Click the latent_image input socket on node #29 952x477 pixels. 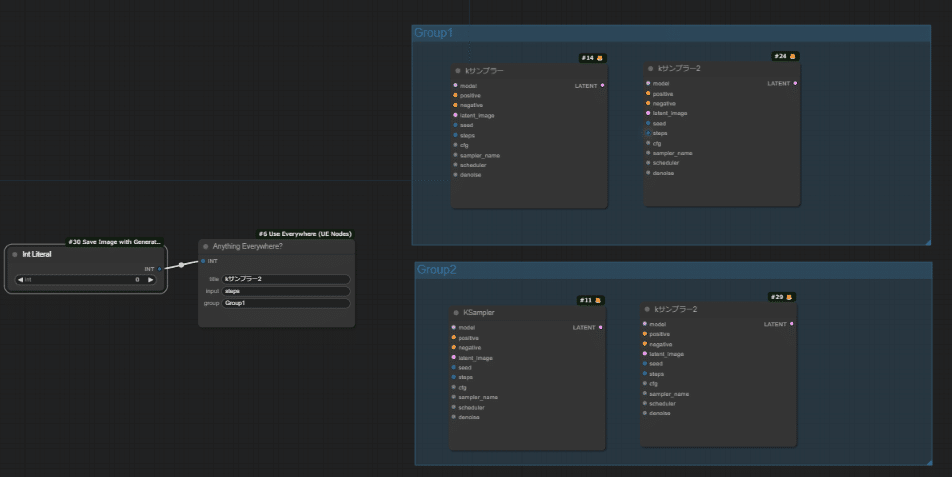tap(645, 354)
